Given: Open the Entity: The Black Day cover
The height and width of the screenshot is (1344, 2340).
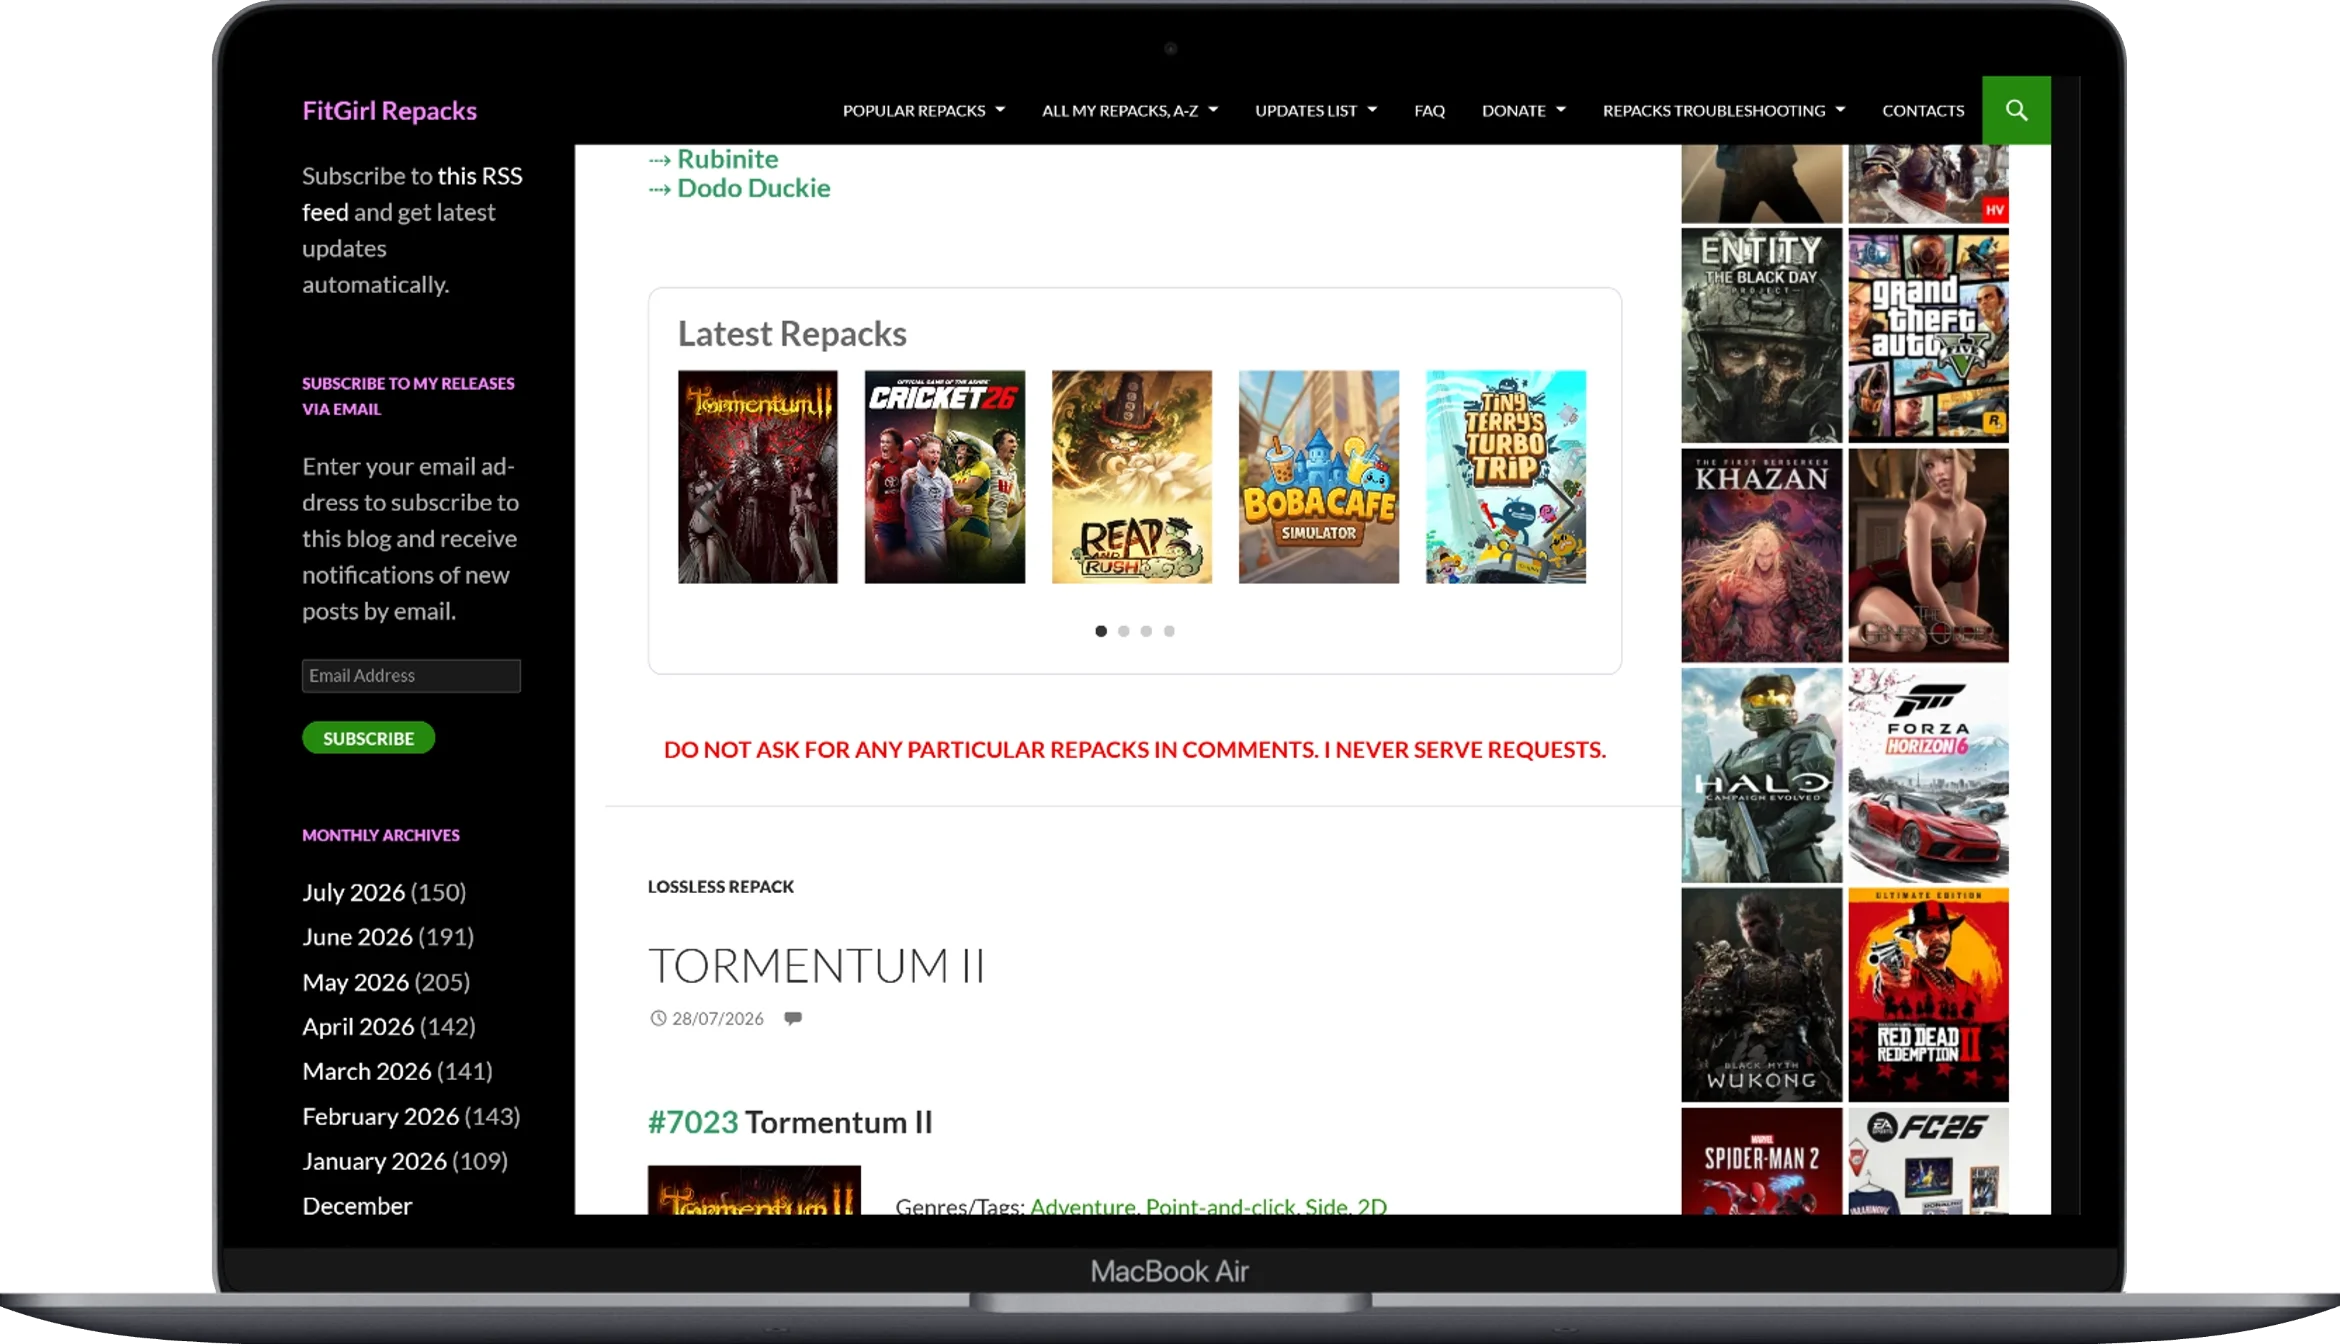Looking at the screenshot, I should (x=1761, y=336).
